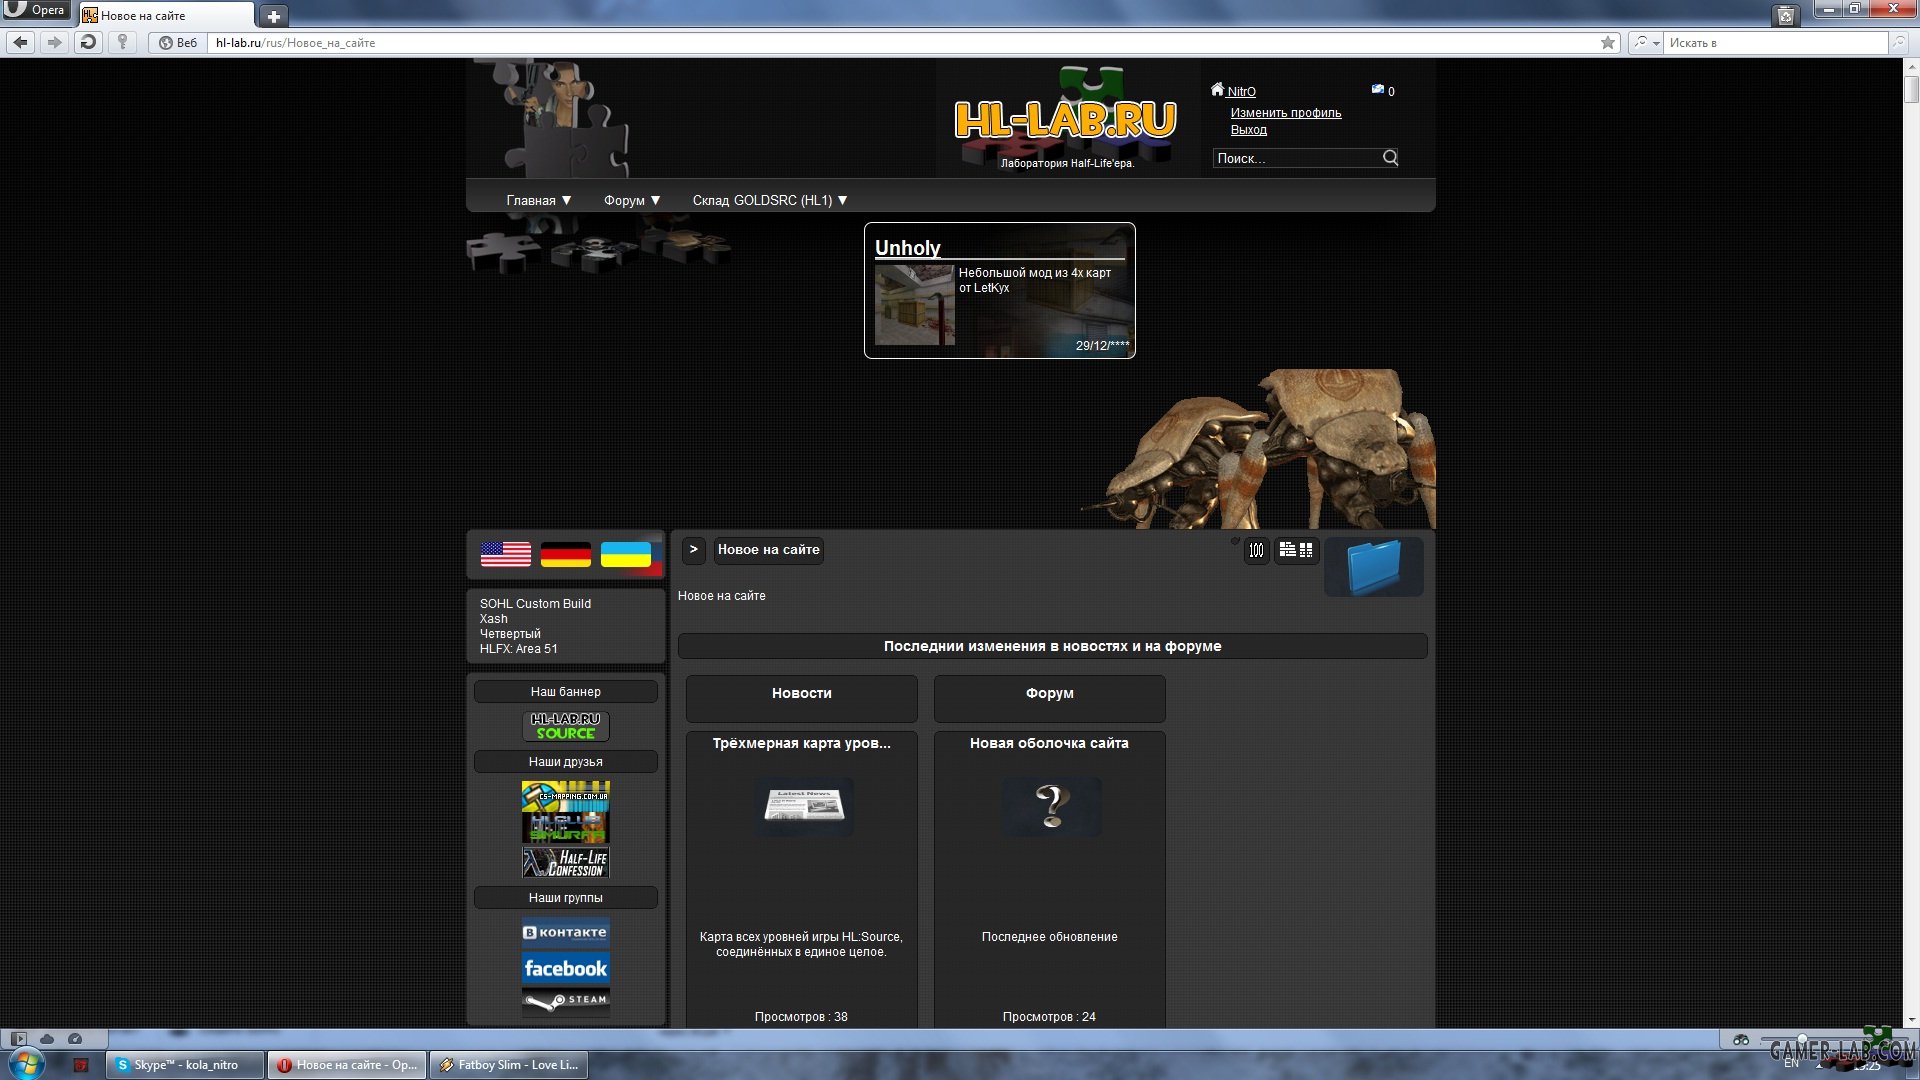Screen dimensions: 1920x1080
Task: Open the 'Xash' sidebar link
Action: click(x=493, y=619)
